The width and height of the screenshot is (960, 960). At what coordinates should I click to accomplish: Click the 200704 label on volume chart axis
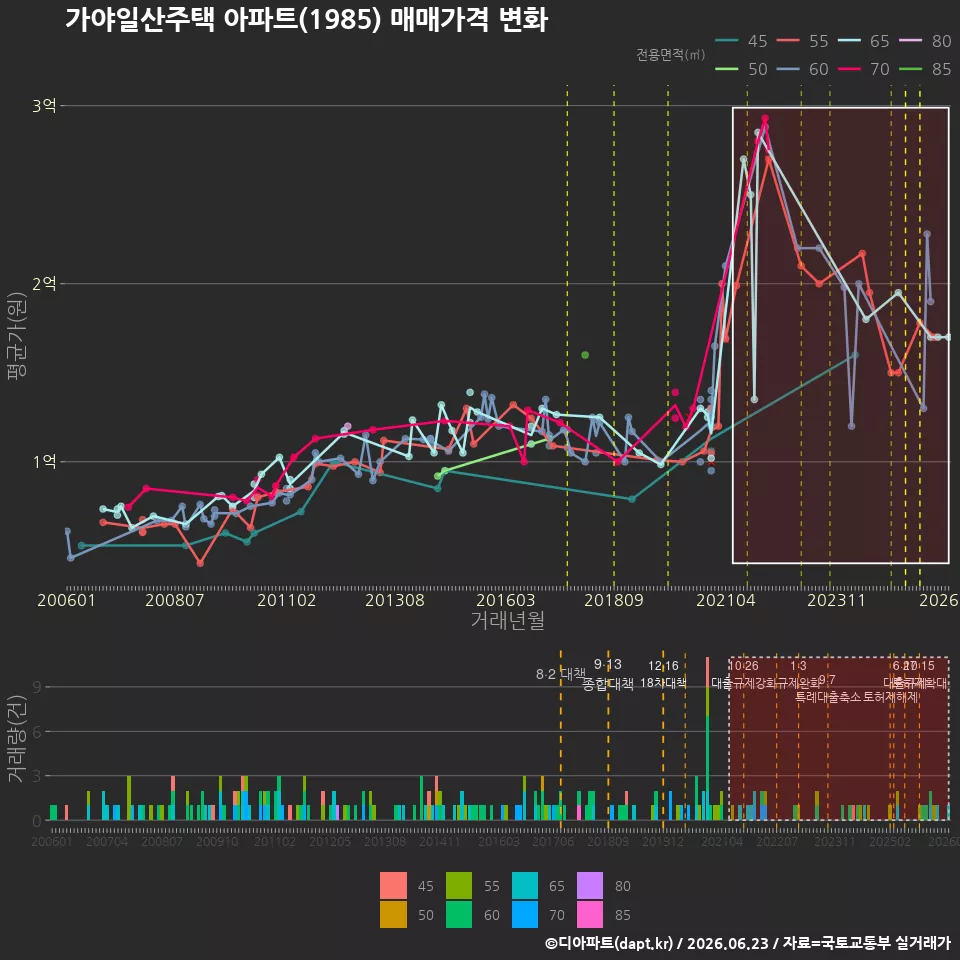[x=107, y=842]
